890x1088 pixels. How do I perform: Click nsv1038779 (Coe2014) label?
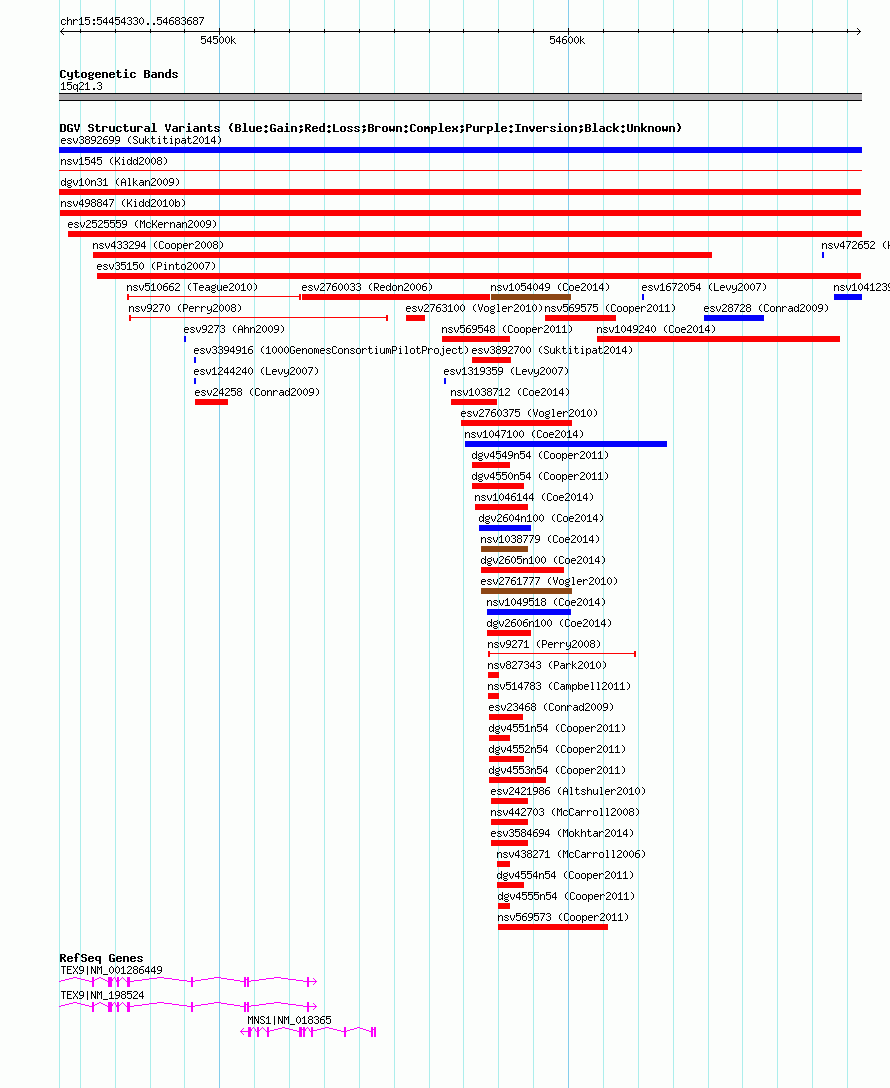point(540,539)
